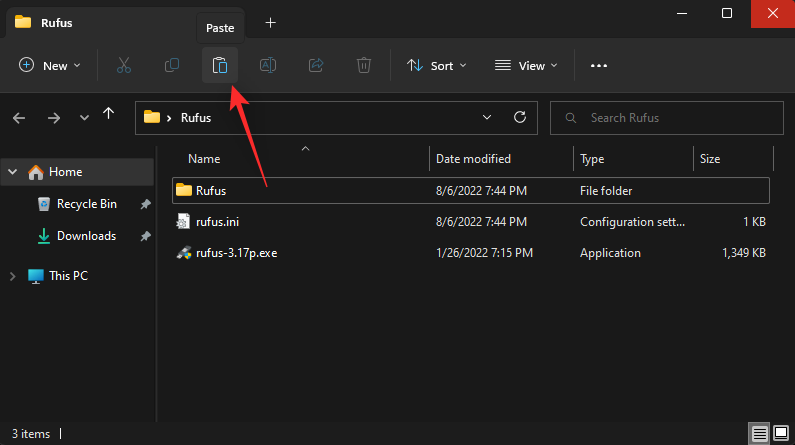This screenshot has height=445, width=795.
Task: Click the folder icon in address bar
Action: click(152, 118)
